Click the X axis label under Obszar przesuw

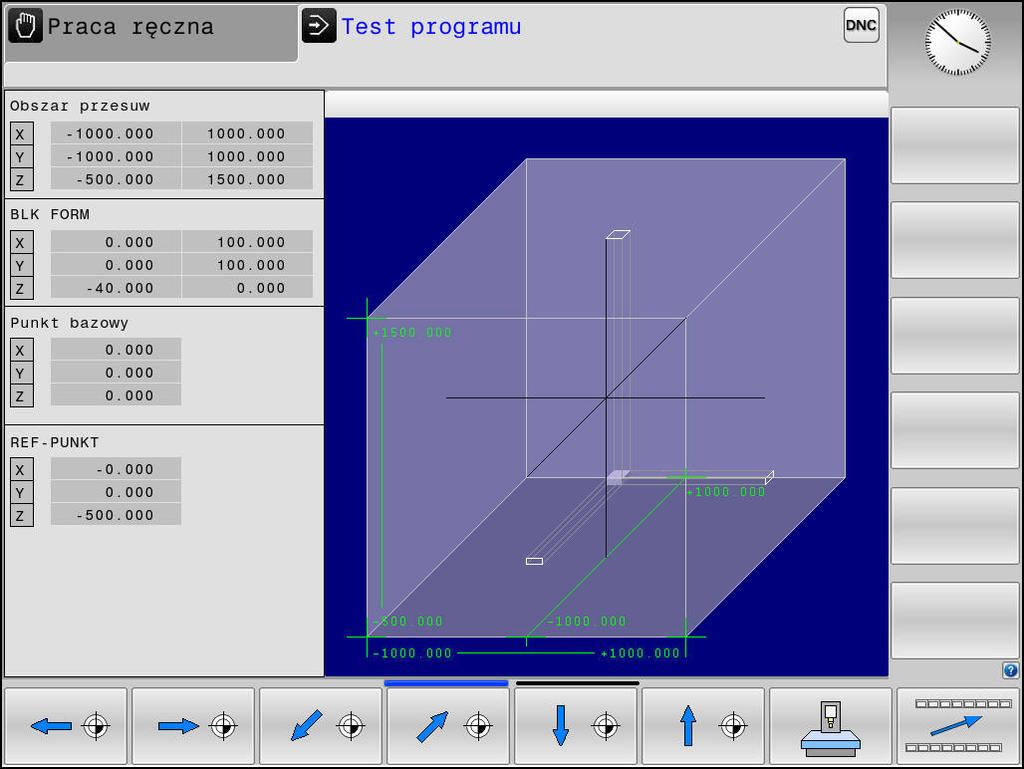pyautogui.click(x=22, y=134)
